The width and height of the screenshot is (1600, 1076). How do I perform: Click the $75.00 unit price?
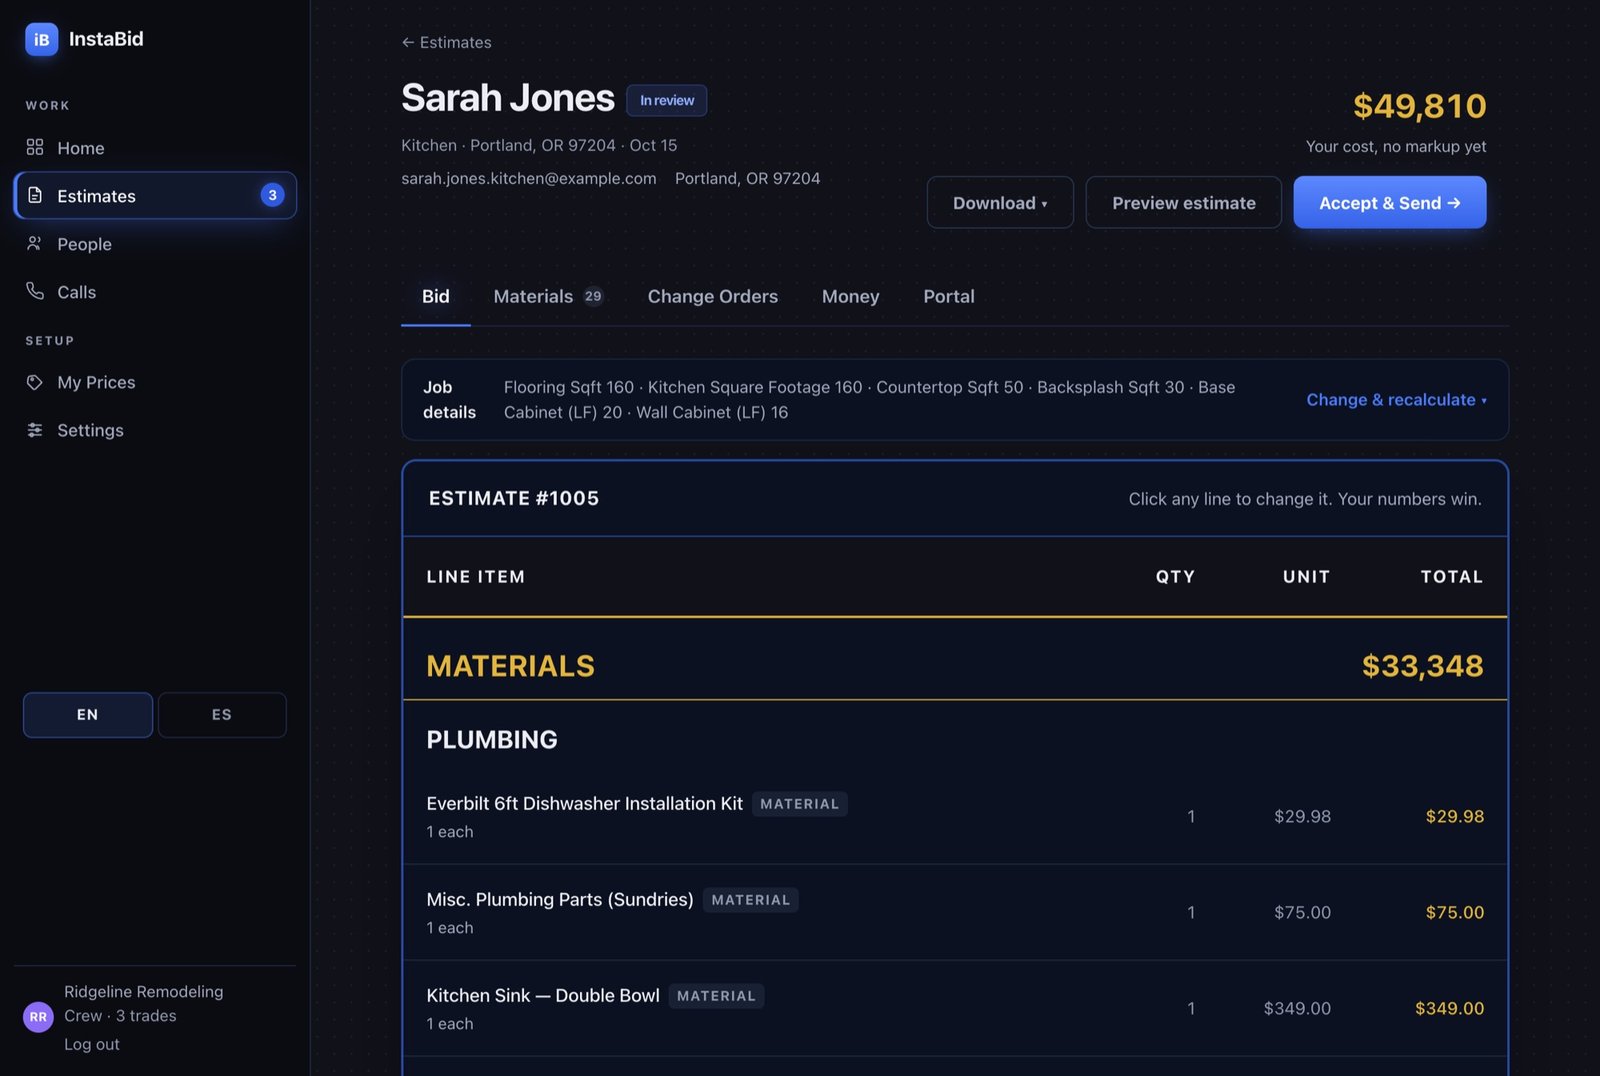coord(1302,912)
